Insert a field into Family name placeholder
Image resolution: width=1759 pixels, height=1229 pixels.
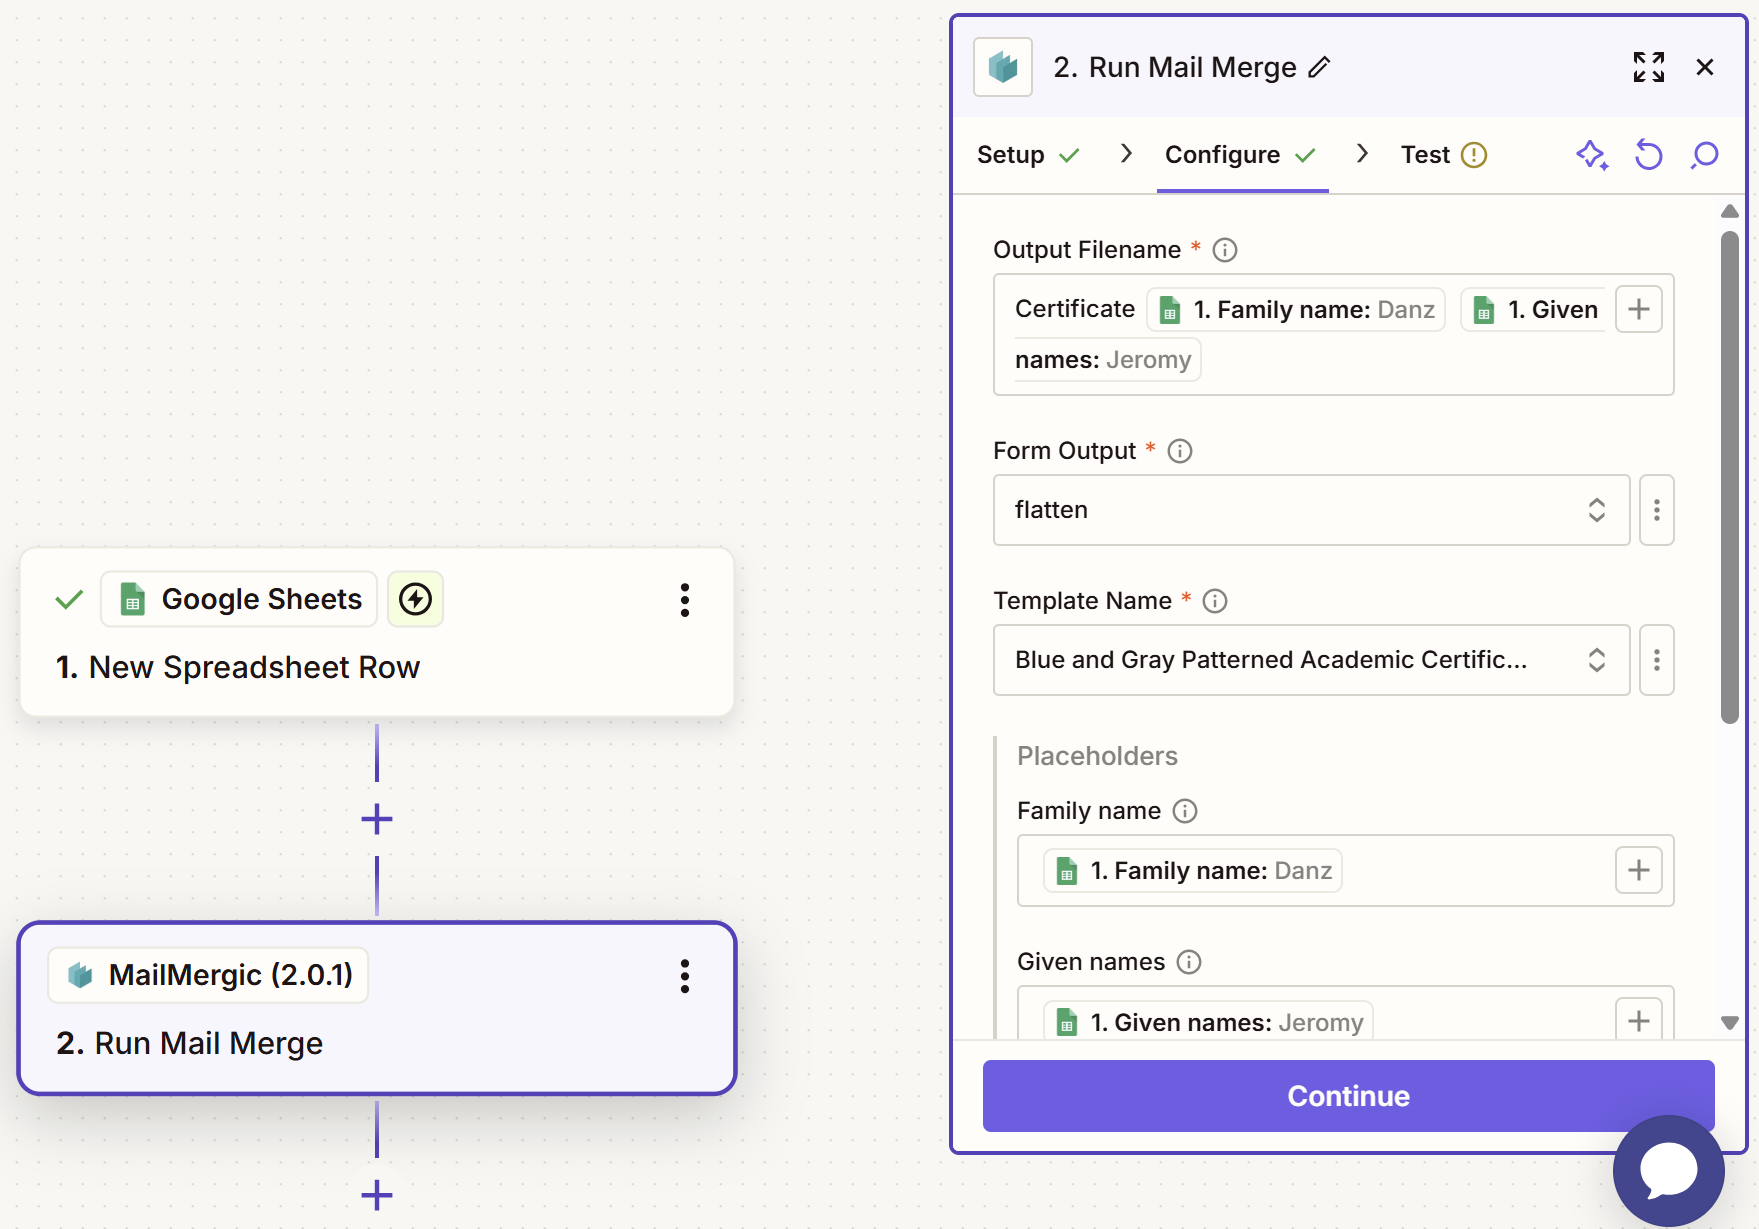point(1638,870)
